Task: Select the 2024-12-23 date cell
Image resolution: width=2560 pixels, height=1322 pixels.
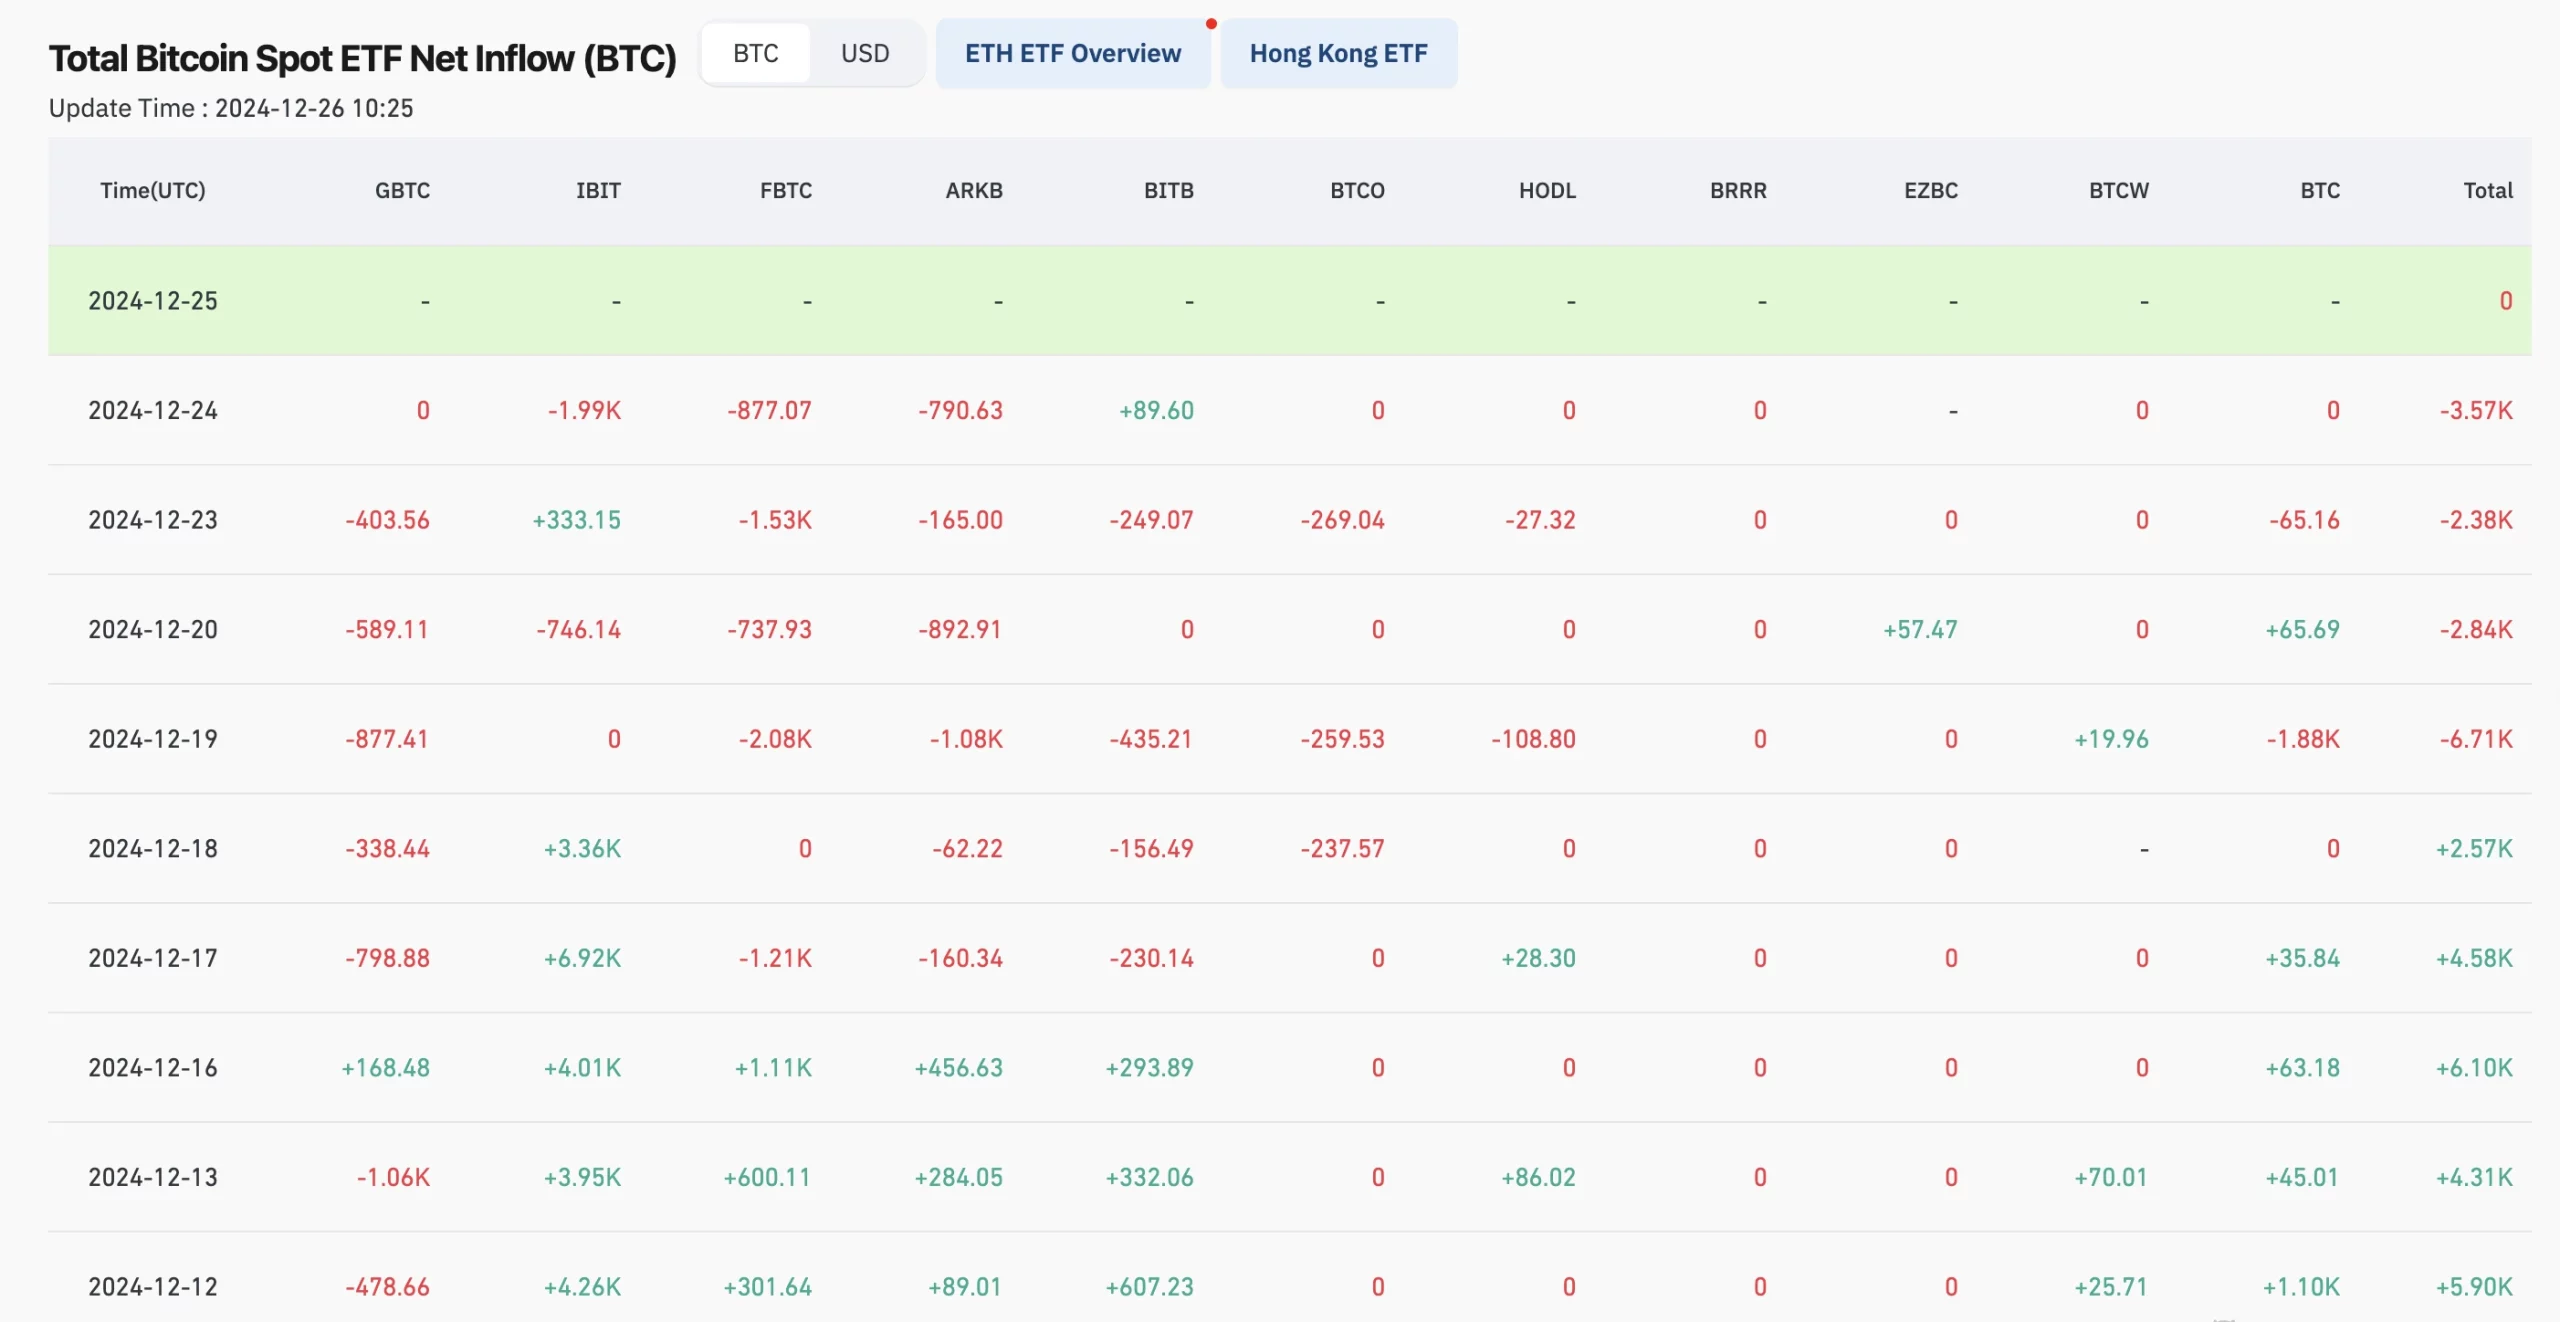Action: click(x=153, y=520)
